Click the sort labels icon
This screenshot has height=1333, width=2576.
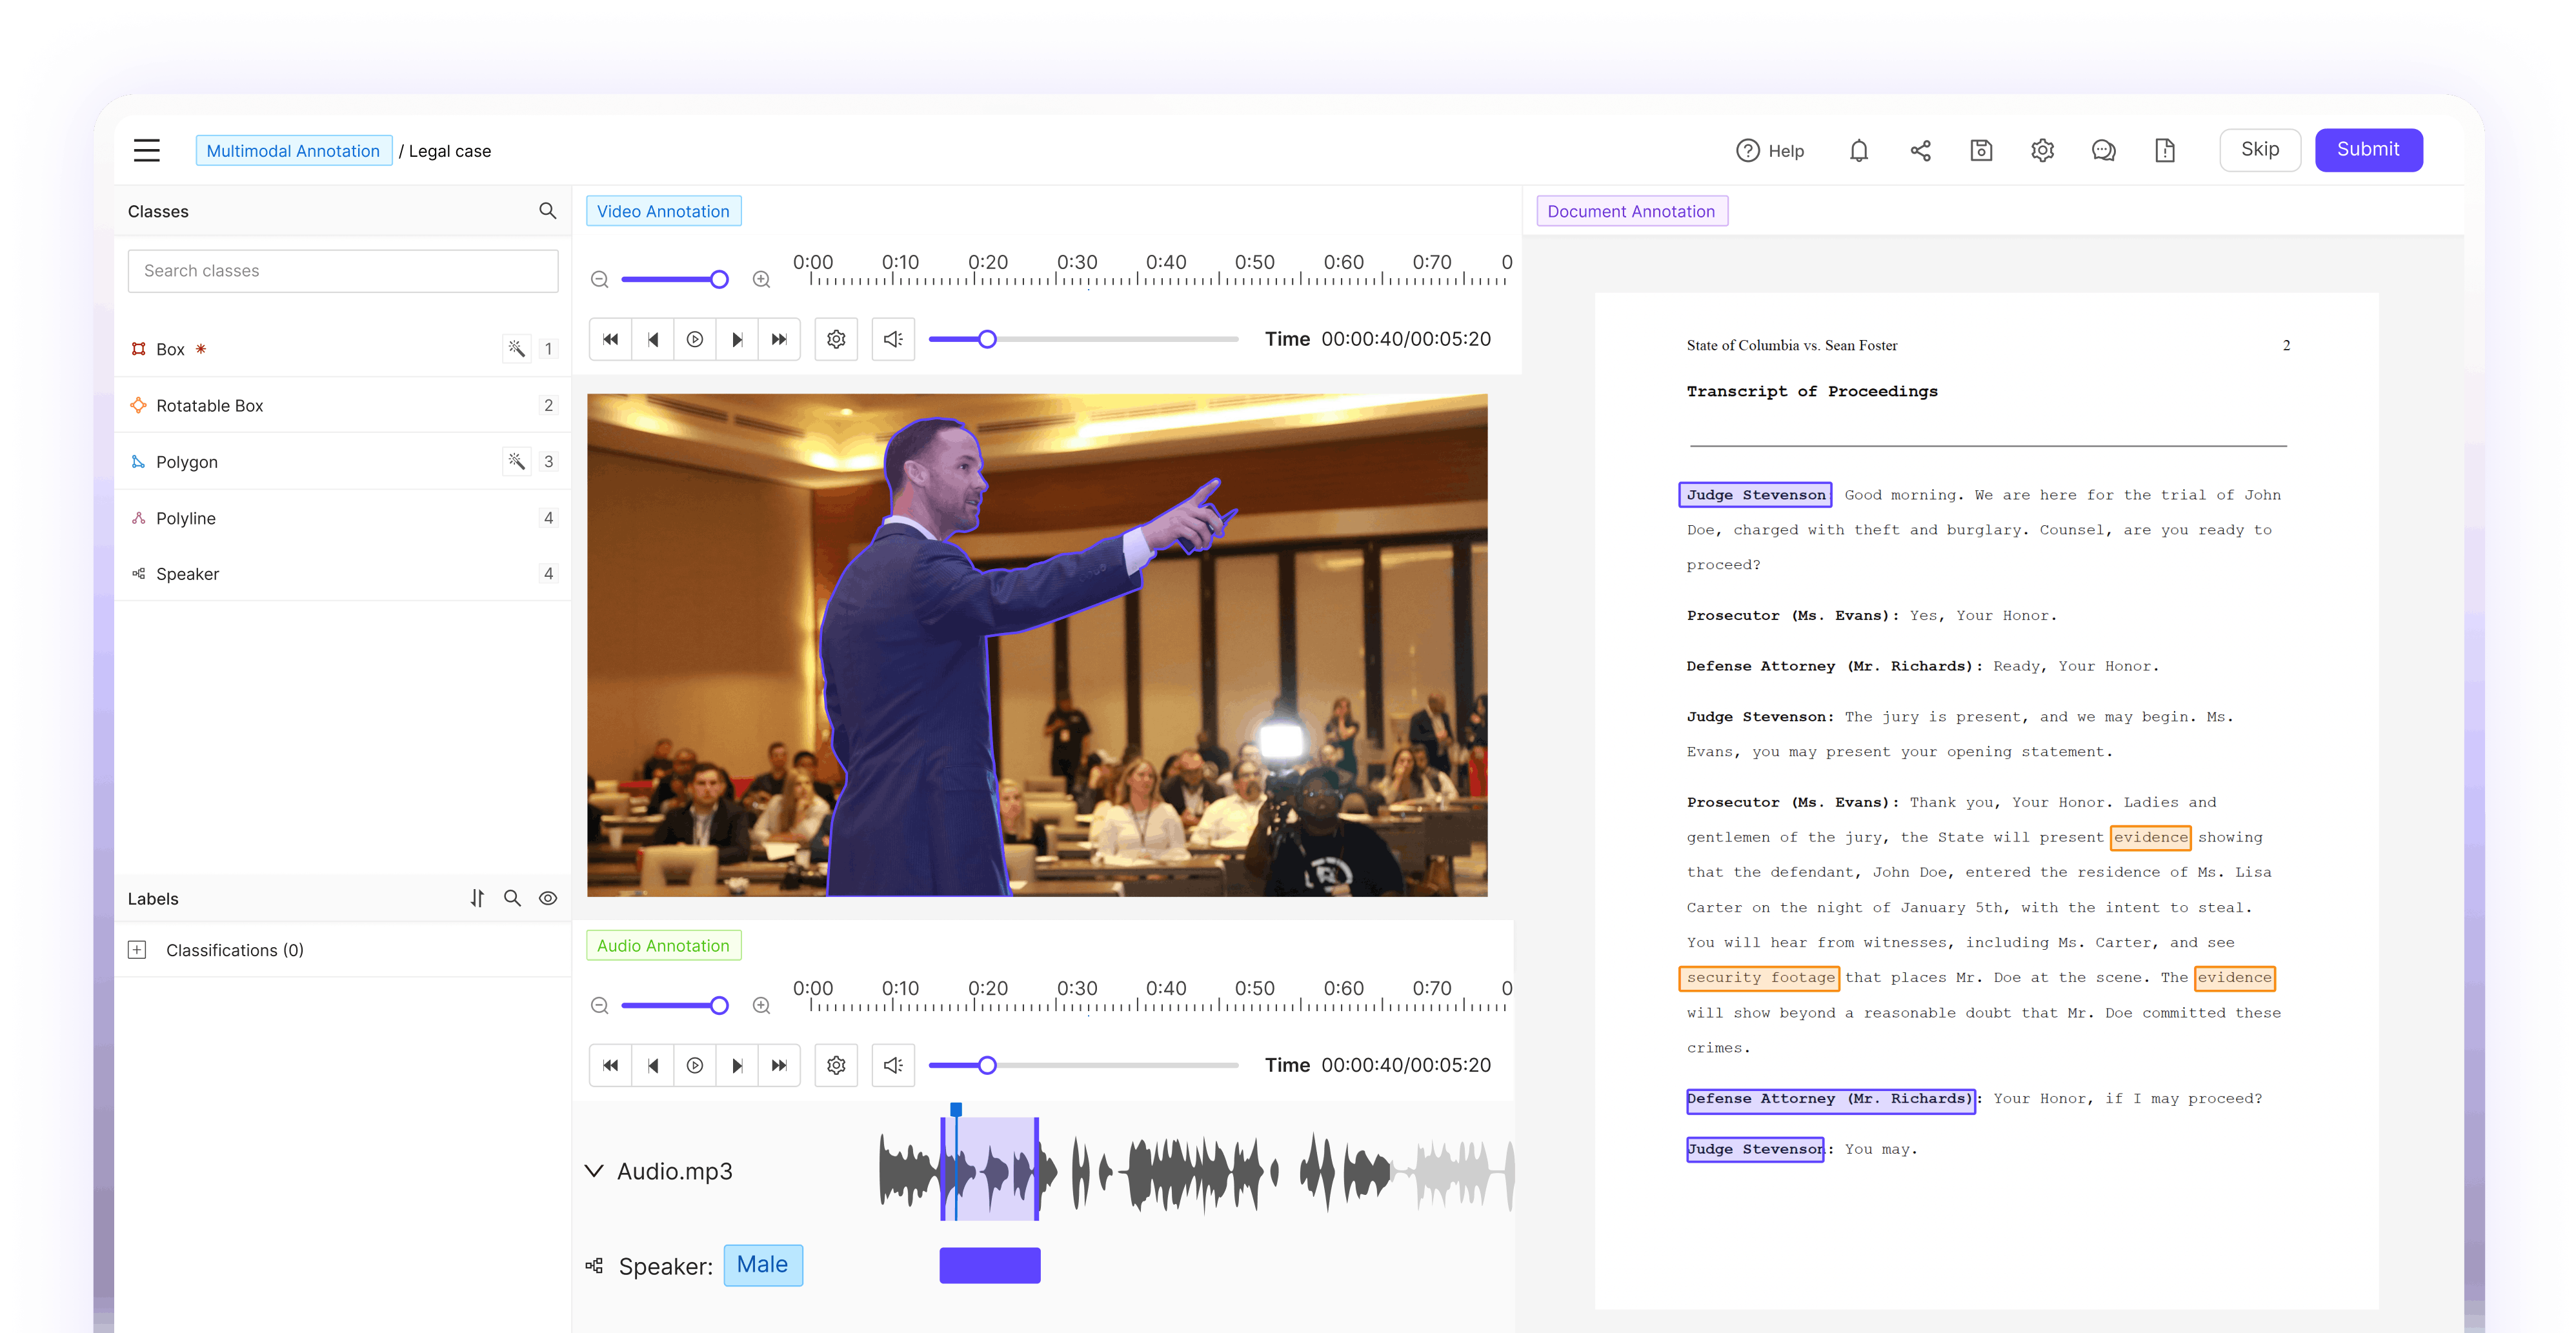click(x=477, y=898)
